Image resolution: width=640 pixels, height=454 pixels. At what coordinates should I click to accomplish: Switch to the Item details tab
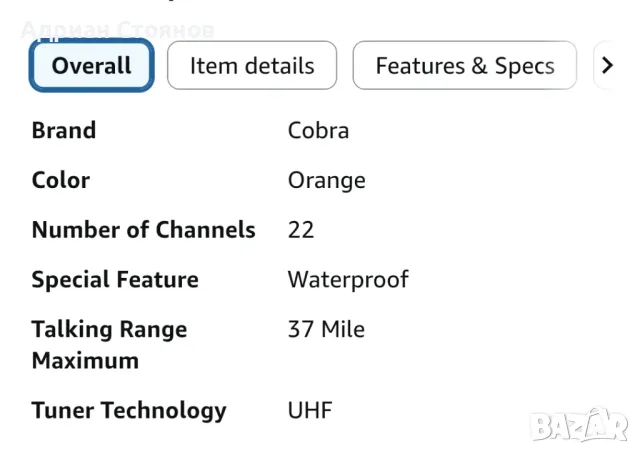point(252,66)
